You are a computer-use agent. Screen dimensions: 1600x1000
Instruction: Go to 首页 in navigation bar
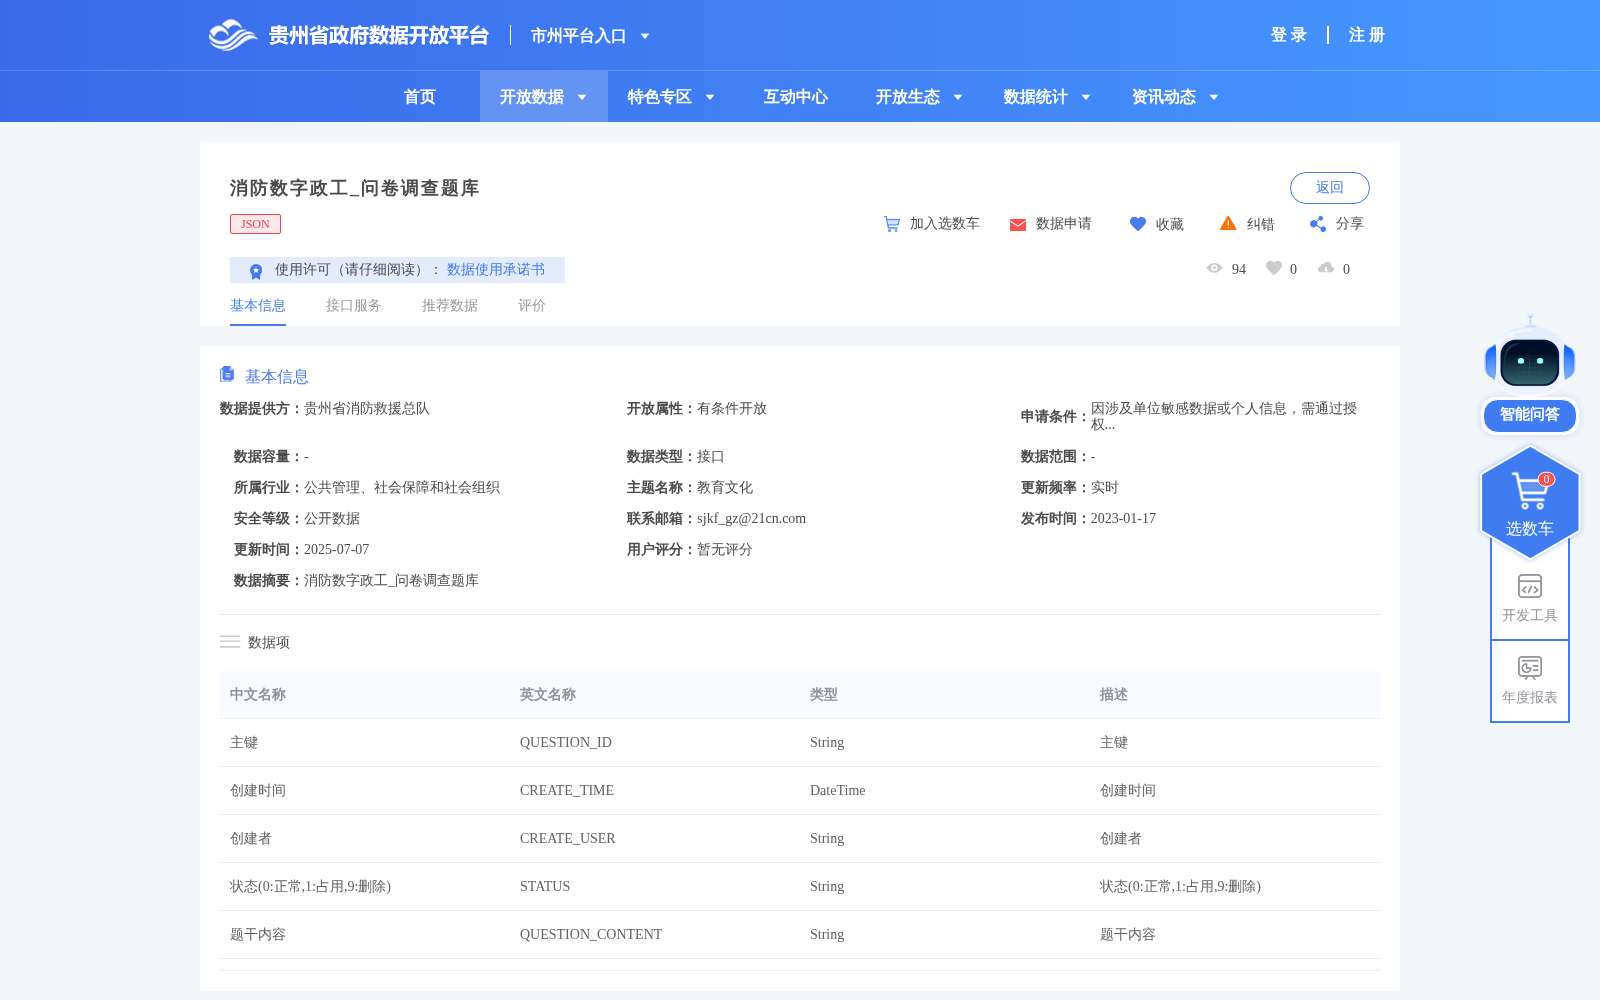click(420, 97)
